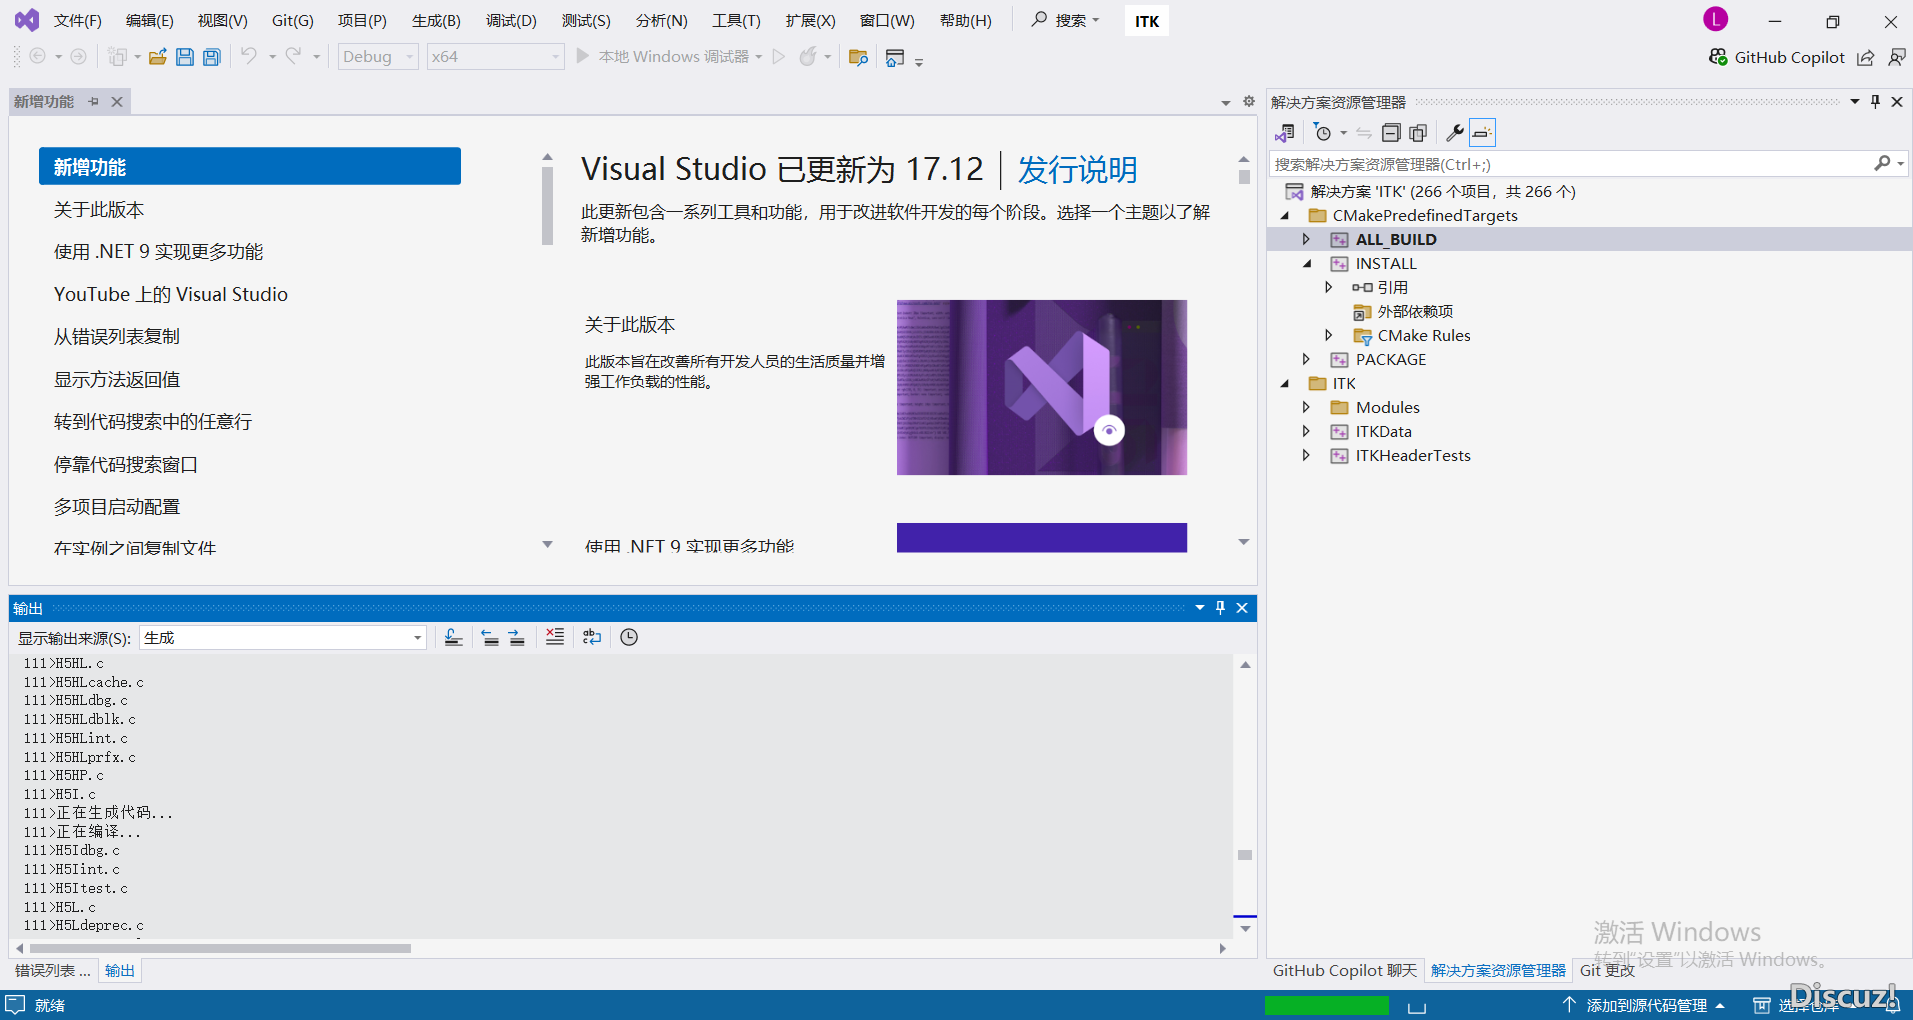Go to the previous message in the Output toolbar
The image size is (1913, 1020).
point(490,637)
